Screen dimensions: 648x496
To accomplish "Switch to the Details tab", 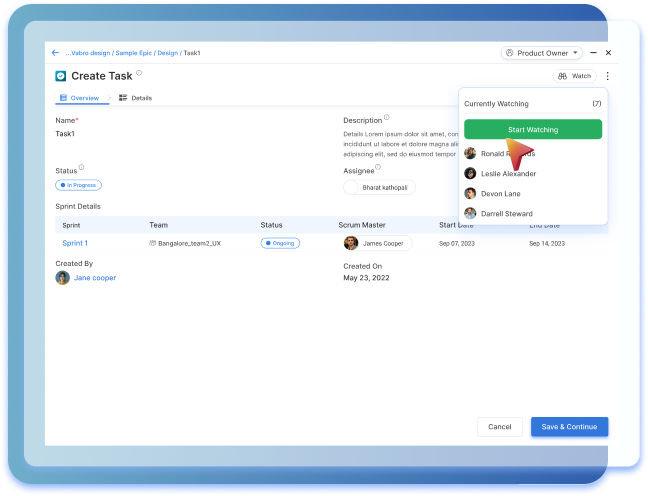I will coord(136,98).
